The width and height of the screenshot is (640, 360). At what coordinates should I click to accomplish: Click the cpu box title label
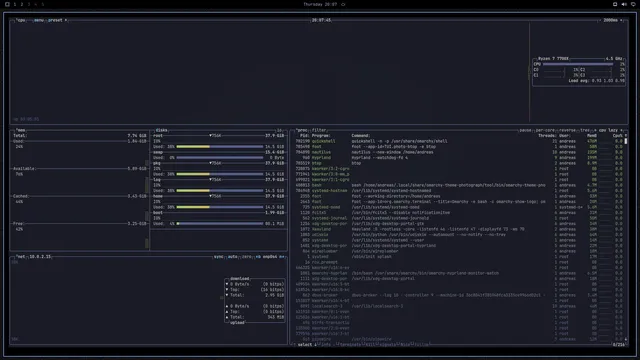tap(21, 20)
